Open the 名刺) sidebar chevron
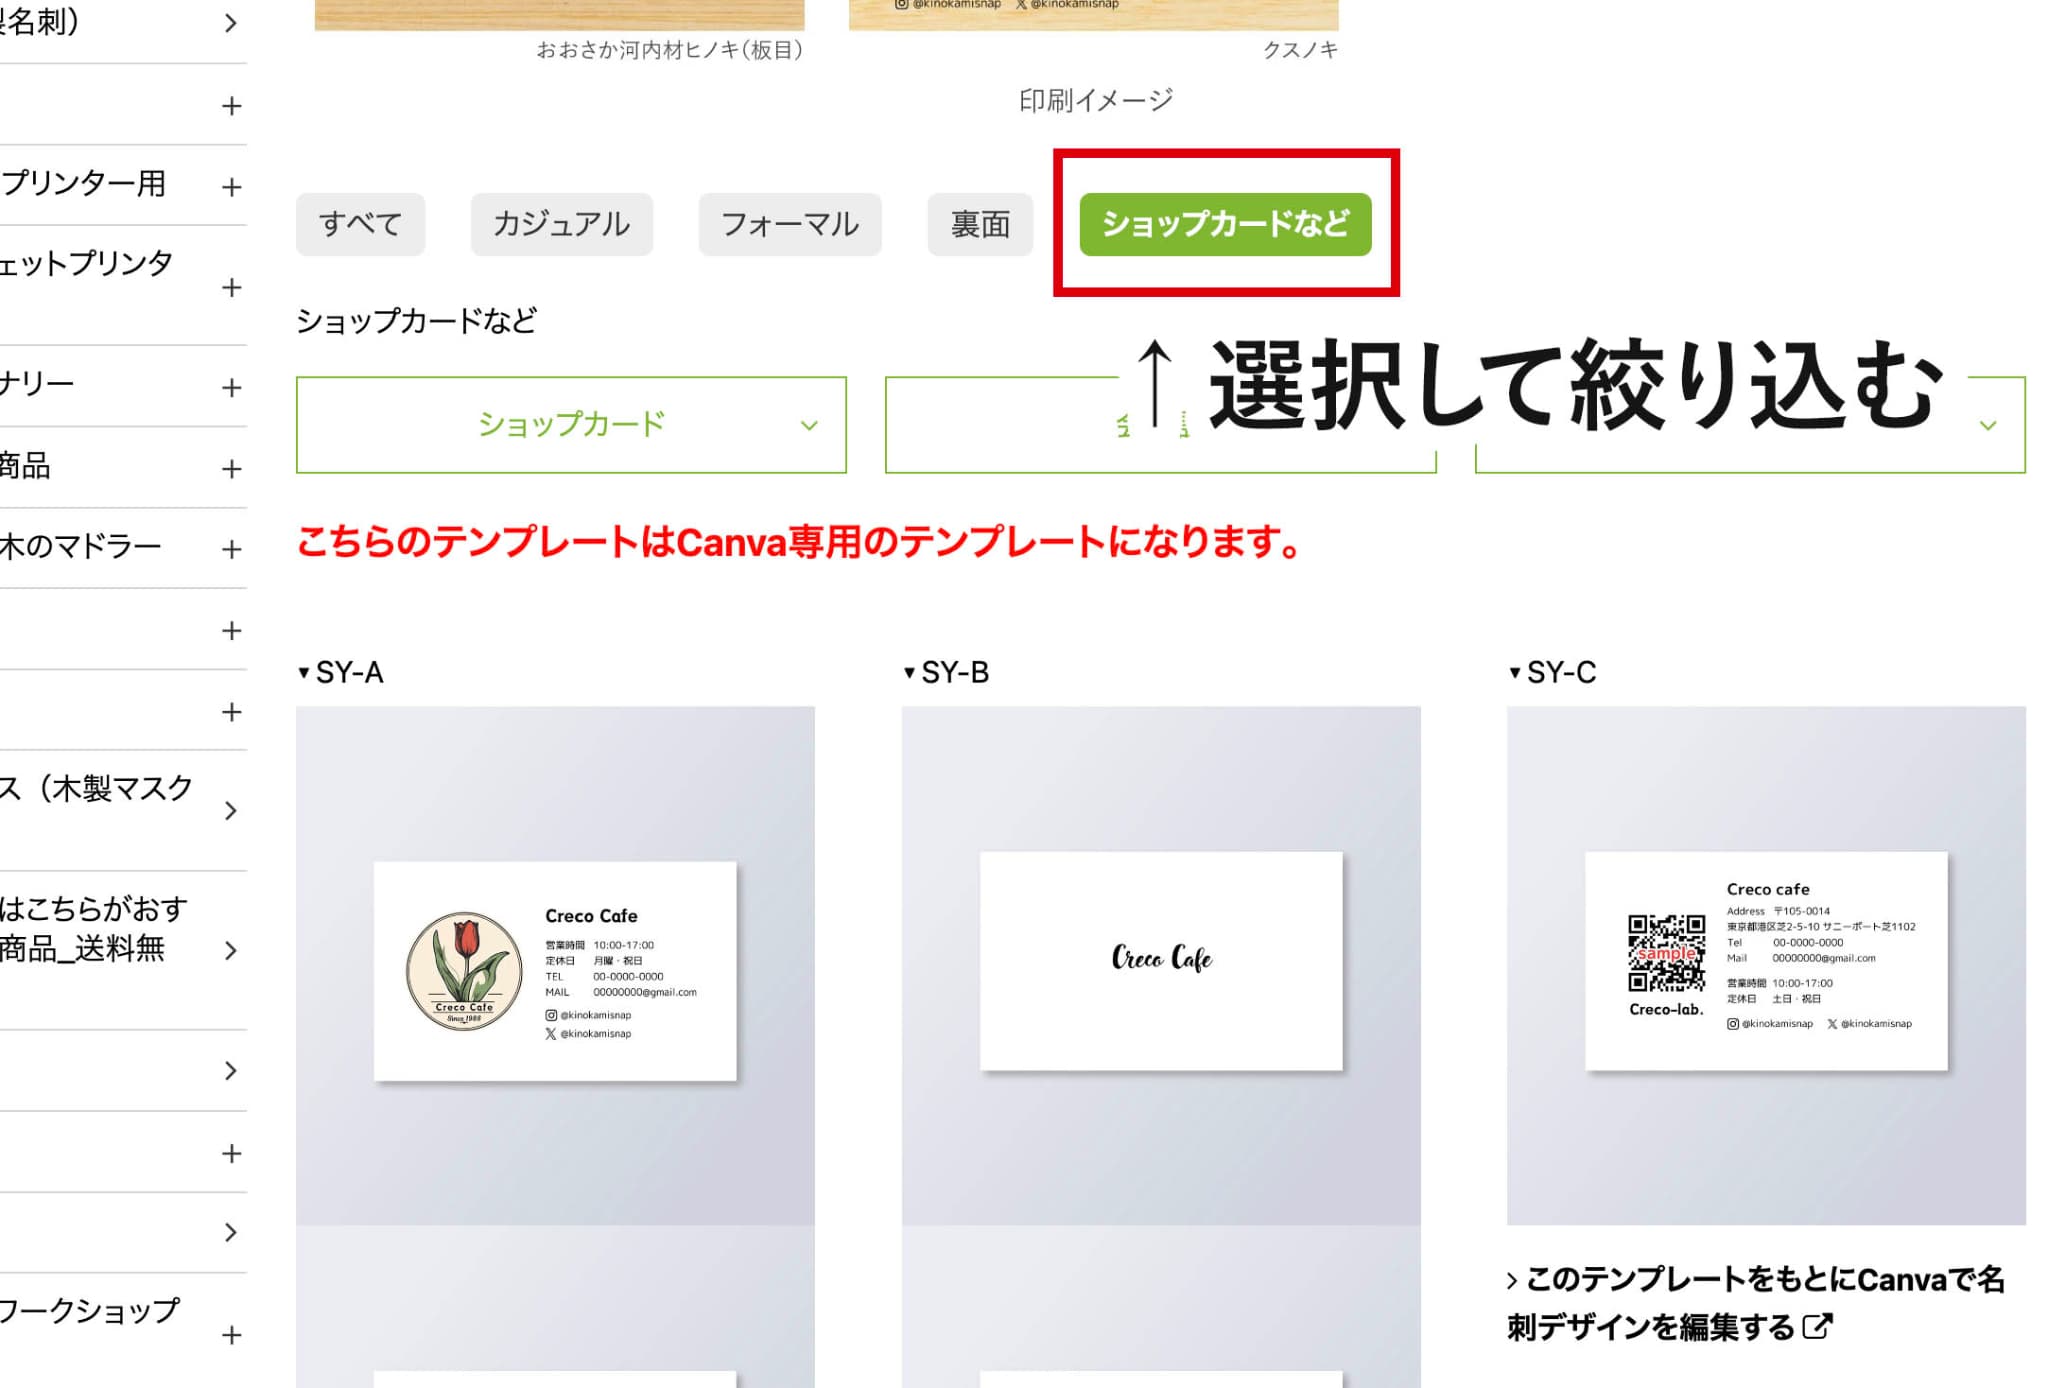Image resolution: width=2048 pixels, height=1388 pixels. tap(231, 23)
